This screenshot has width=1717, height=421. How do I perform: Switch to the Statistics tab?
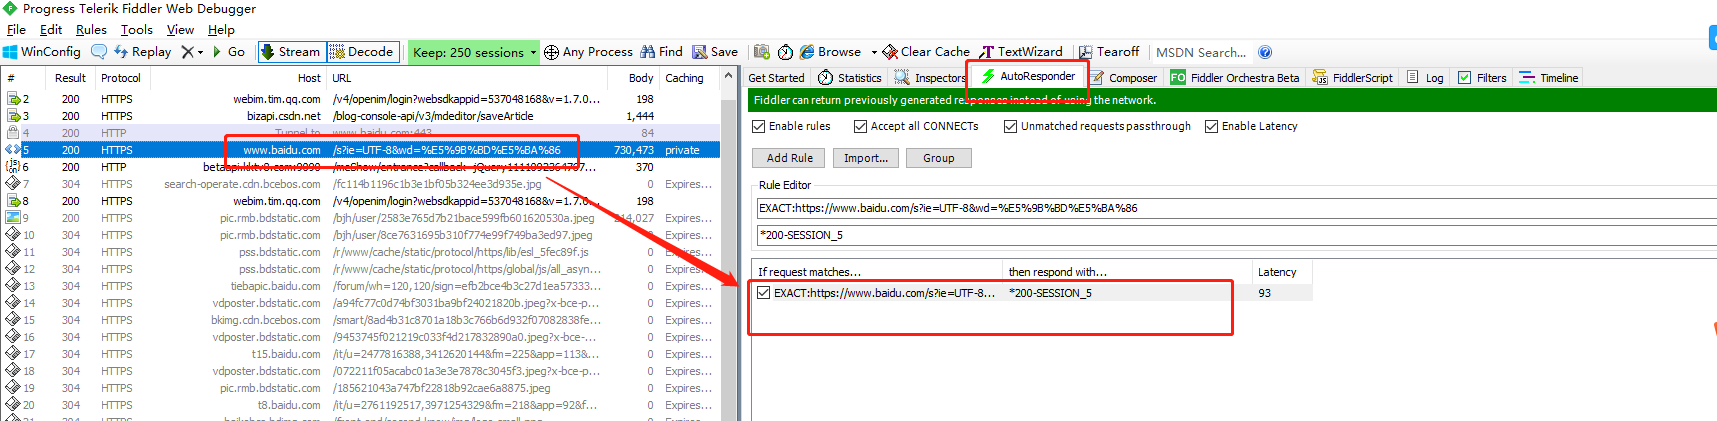[x=850, y=78]
